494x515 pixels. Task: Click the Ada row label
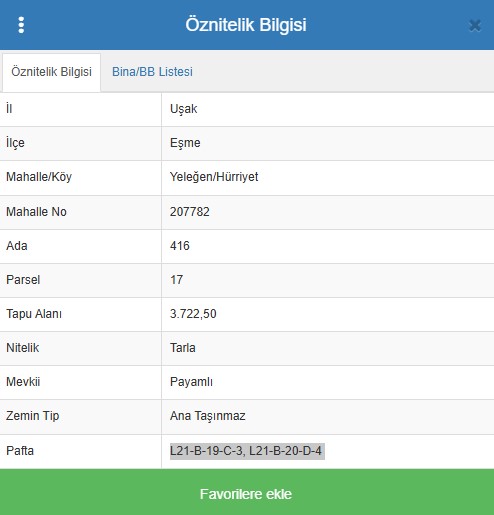pos(17,246)
